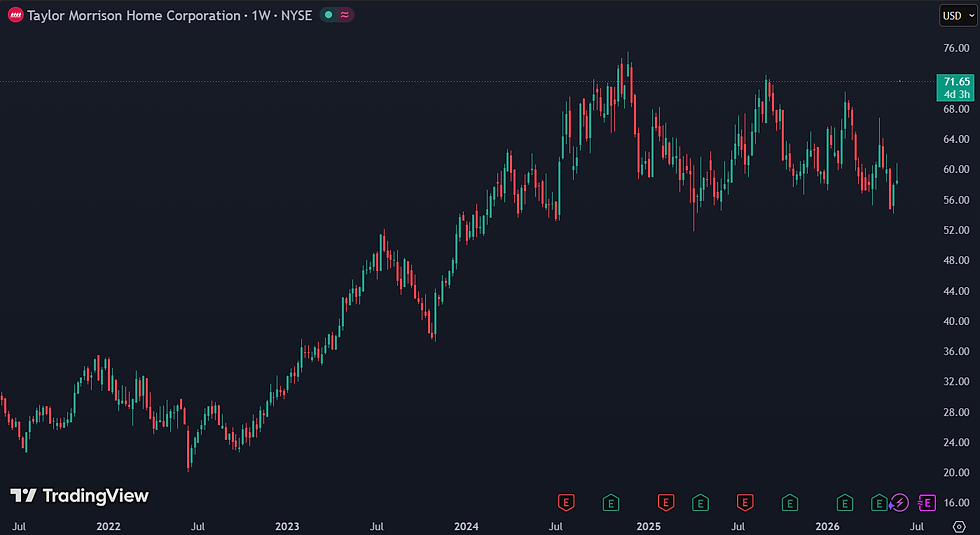Click the 24.00 price axis label

[x=956, y=442]
